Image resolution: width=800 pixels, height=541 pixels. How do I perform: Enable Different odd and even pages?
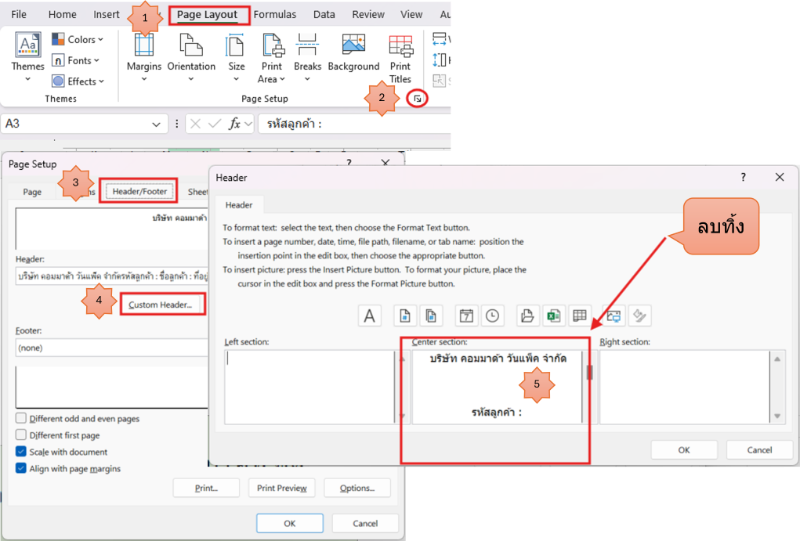pyautogui.click(x=22, y=418)
